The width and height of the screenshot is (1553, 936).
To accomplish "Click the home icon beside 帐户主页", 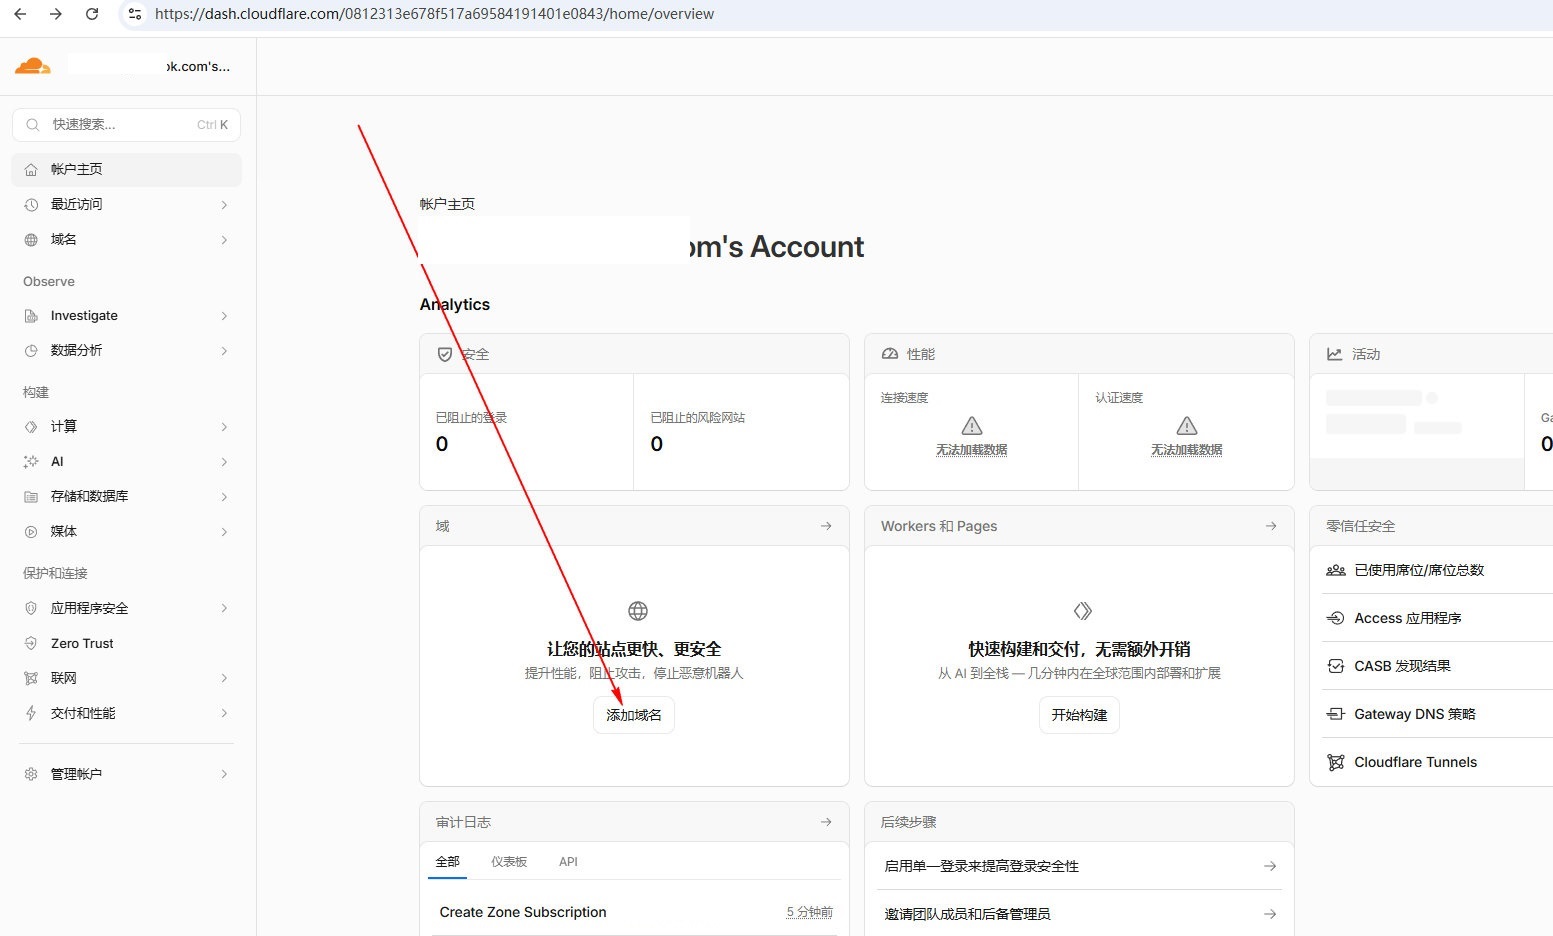I will tap(31, 170).
